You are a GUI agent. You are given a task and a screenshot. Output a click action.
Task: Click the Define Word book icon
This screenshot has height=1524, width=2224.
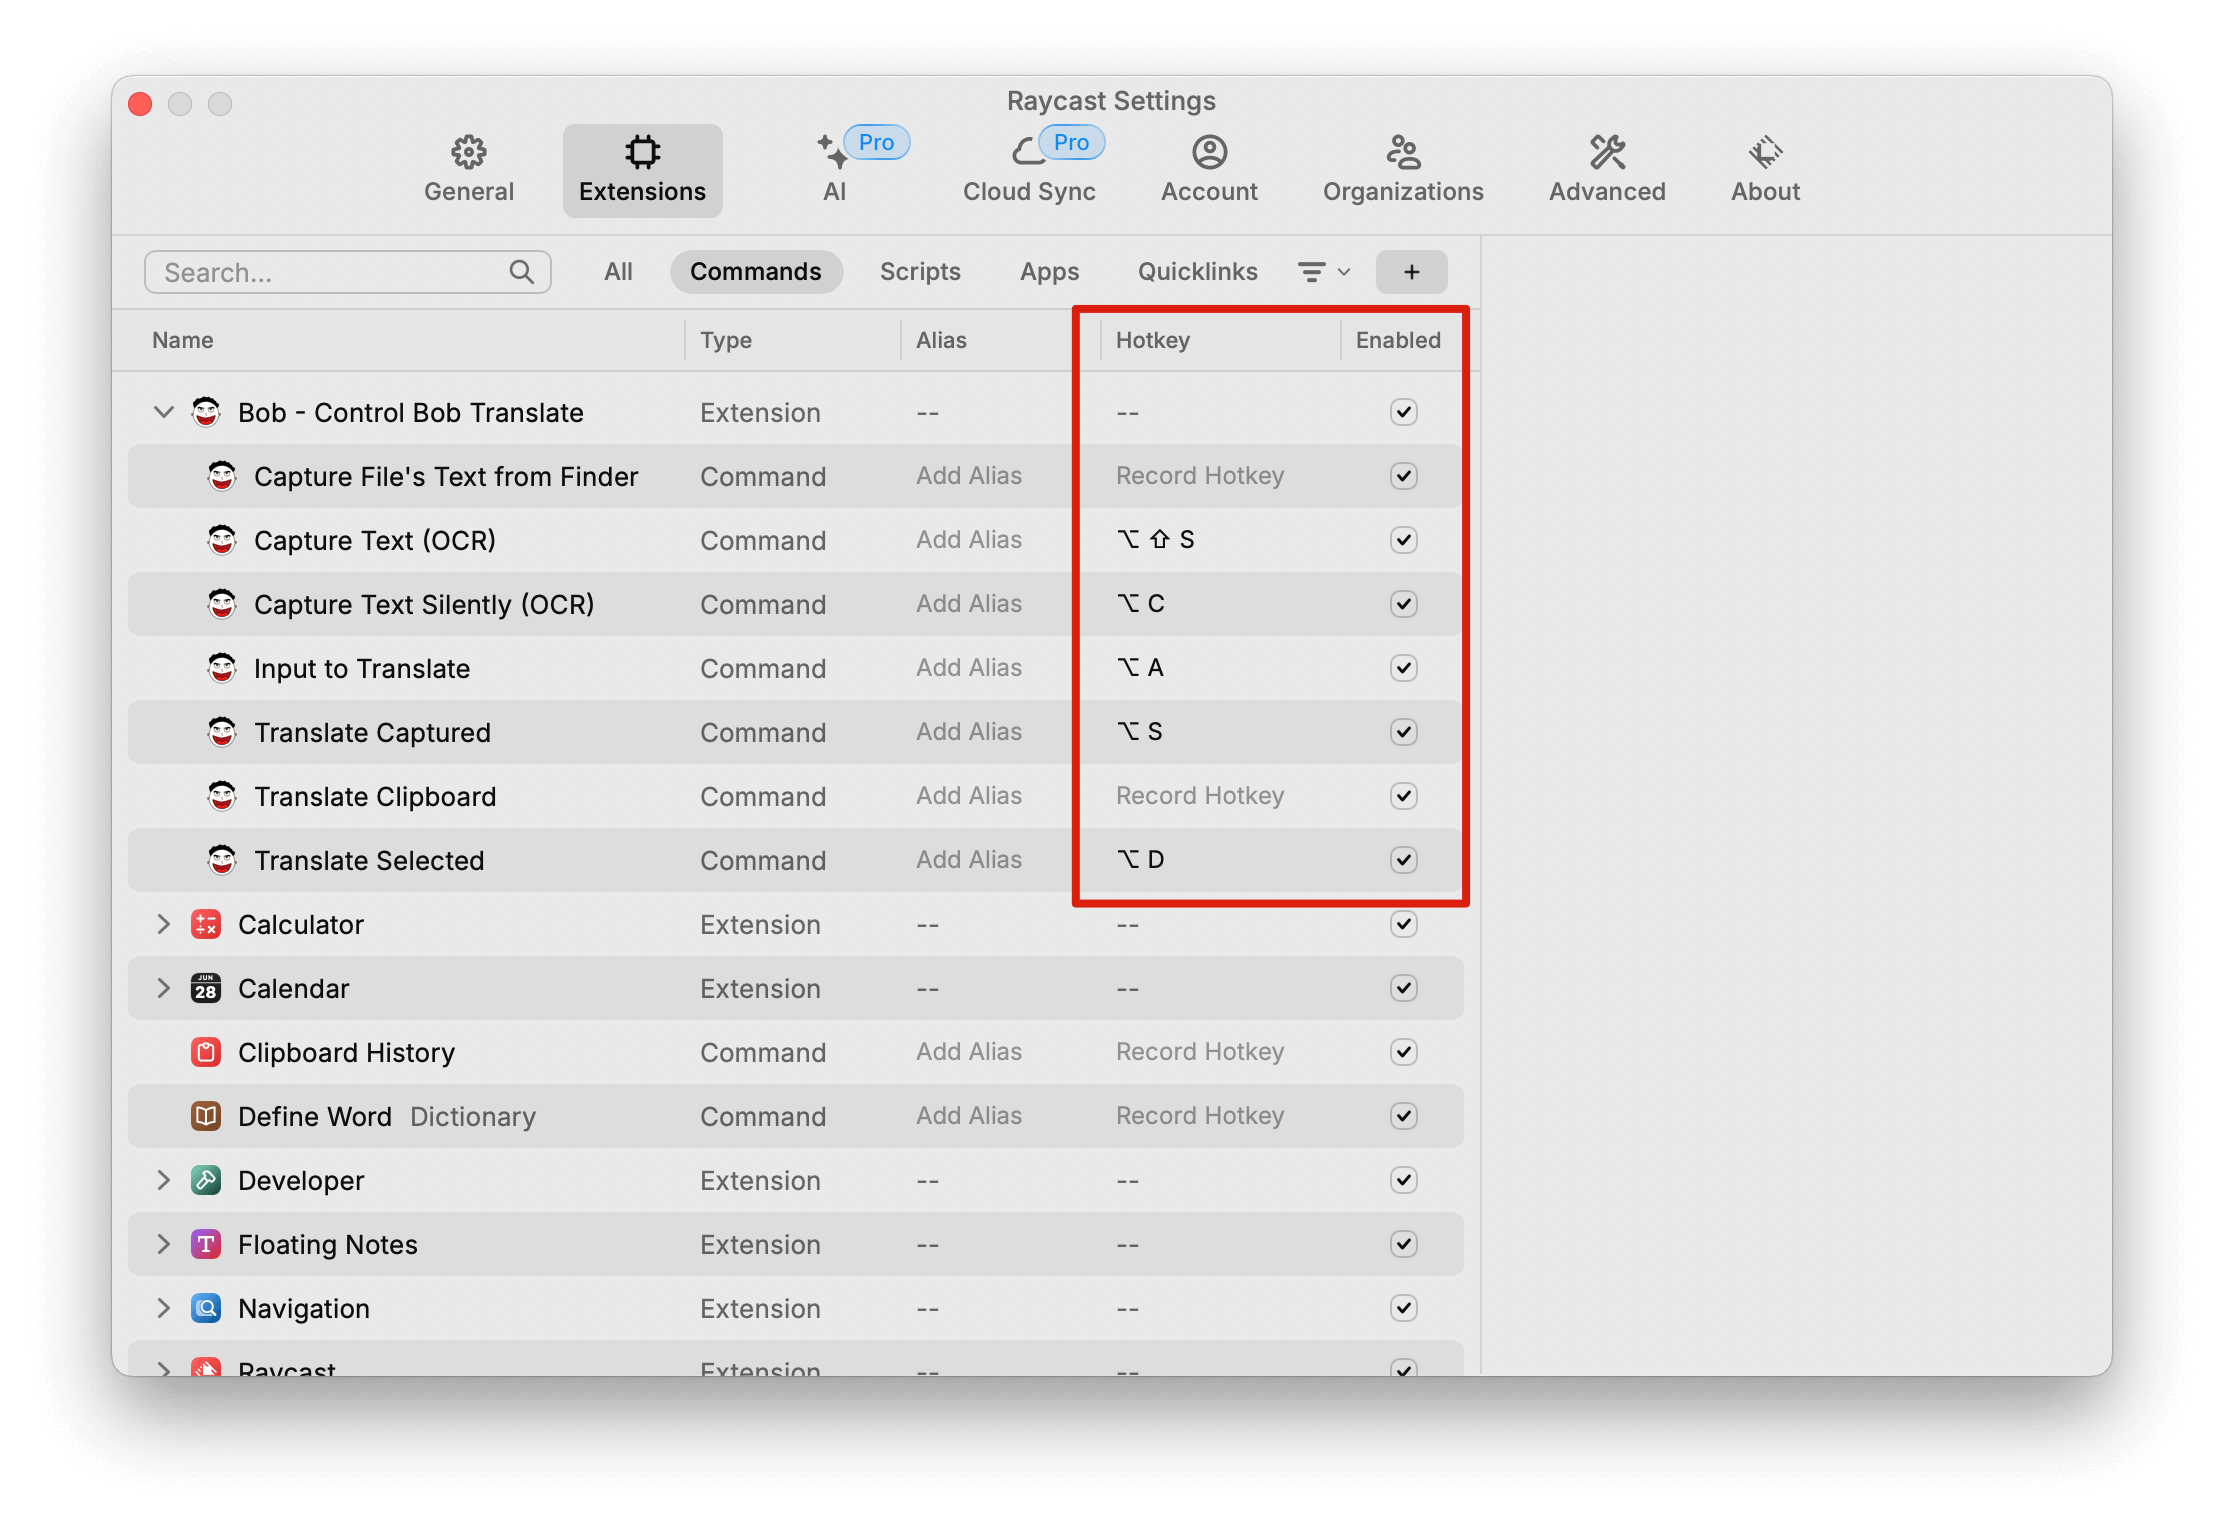[206, 1116]
